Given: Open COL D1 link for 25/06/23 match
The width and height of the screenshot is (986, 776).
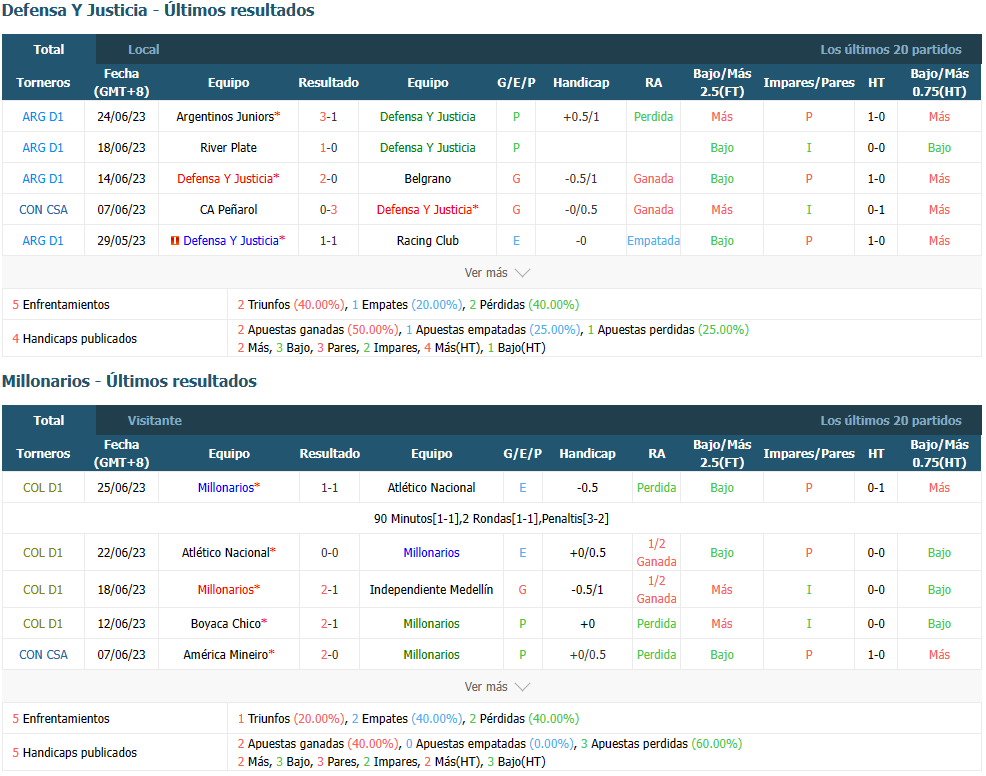Looking at the screenshot, I should (43, 487).
